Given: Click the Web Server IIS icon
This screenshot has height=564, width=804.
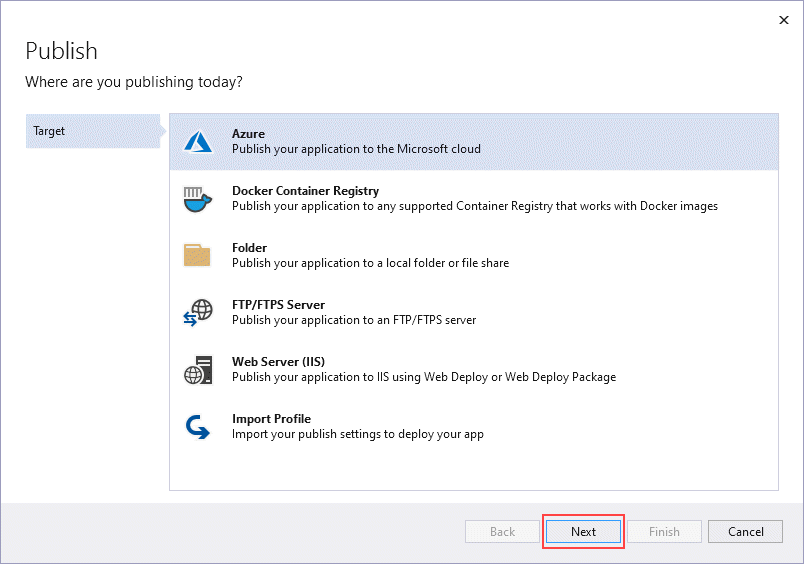Looking at the screenshot, I should coord(198,370).
